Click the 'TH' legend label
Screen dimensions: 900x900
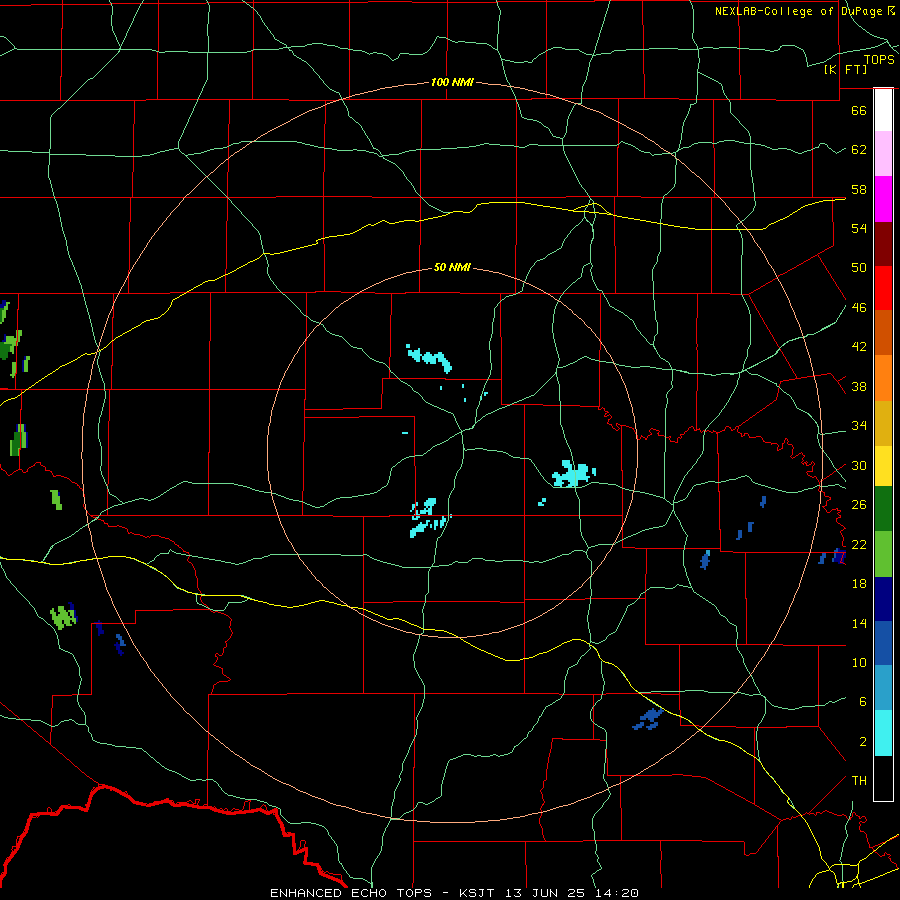[x=859, y=780]
